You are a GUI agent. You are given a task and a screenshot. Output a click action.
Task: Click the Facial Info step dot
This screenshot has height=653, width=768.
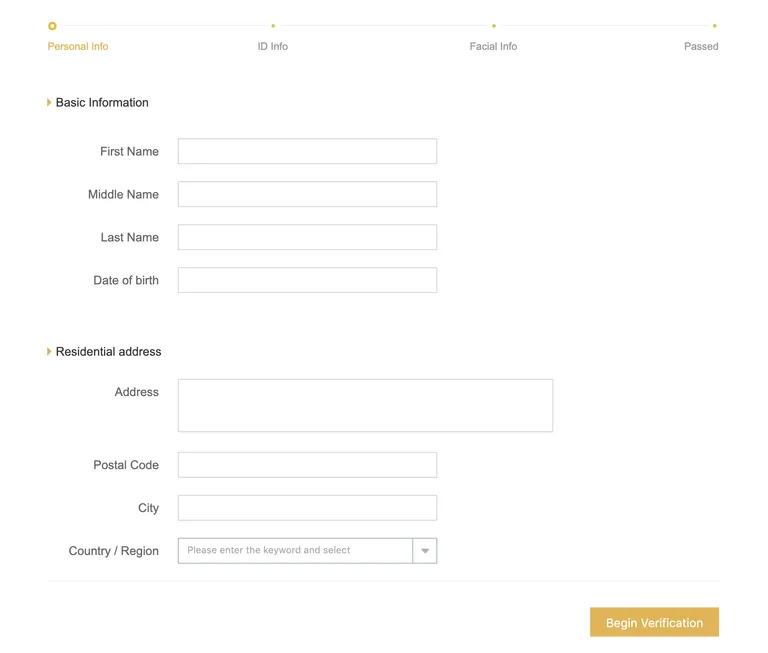[x=494, y=25]
